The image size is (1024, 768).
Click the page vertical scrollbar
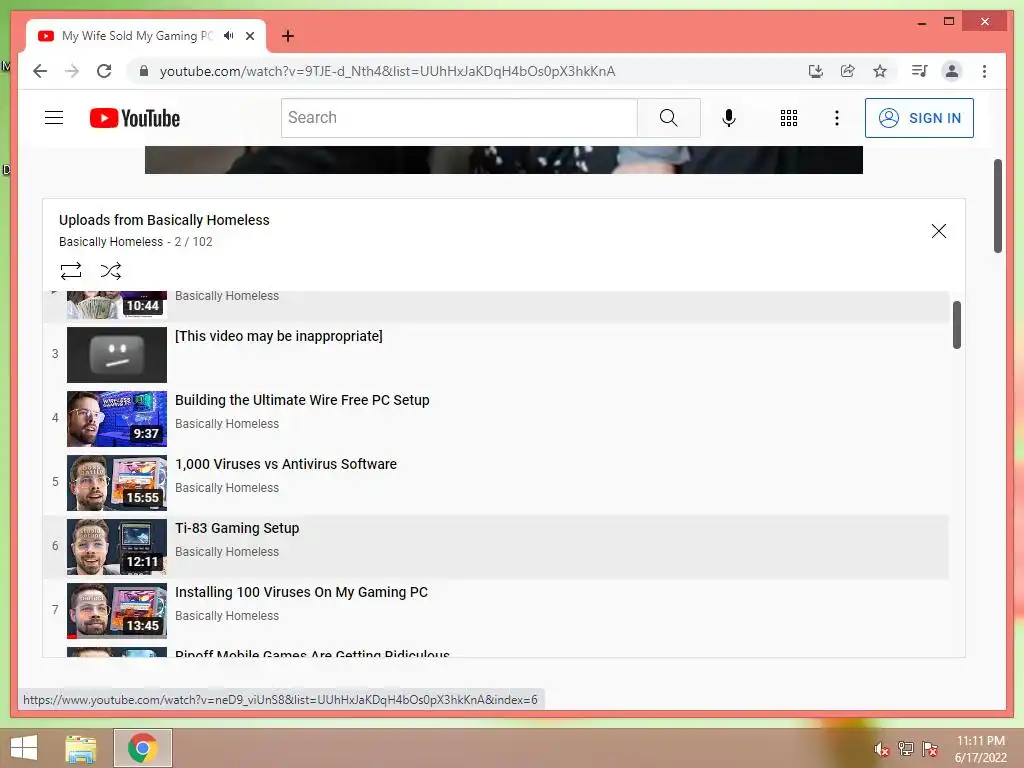[x=998, y=206]
